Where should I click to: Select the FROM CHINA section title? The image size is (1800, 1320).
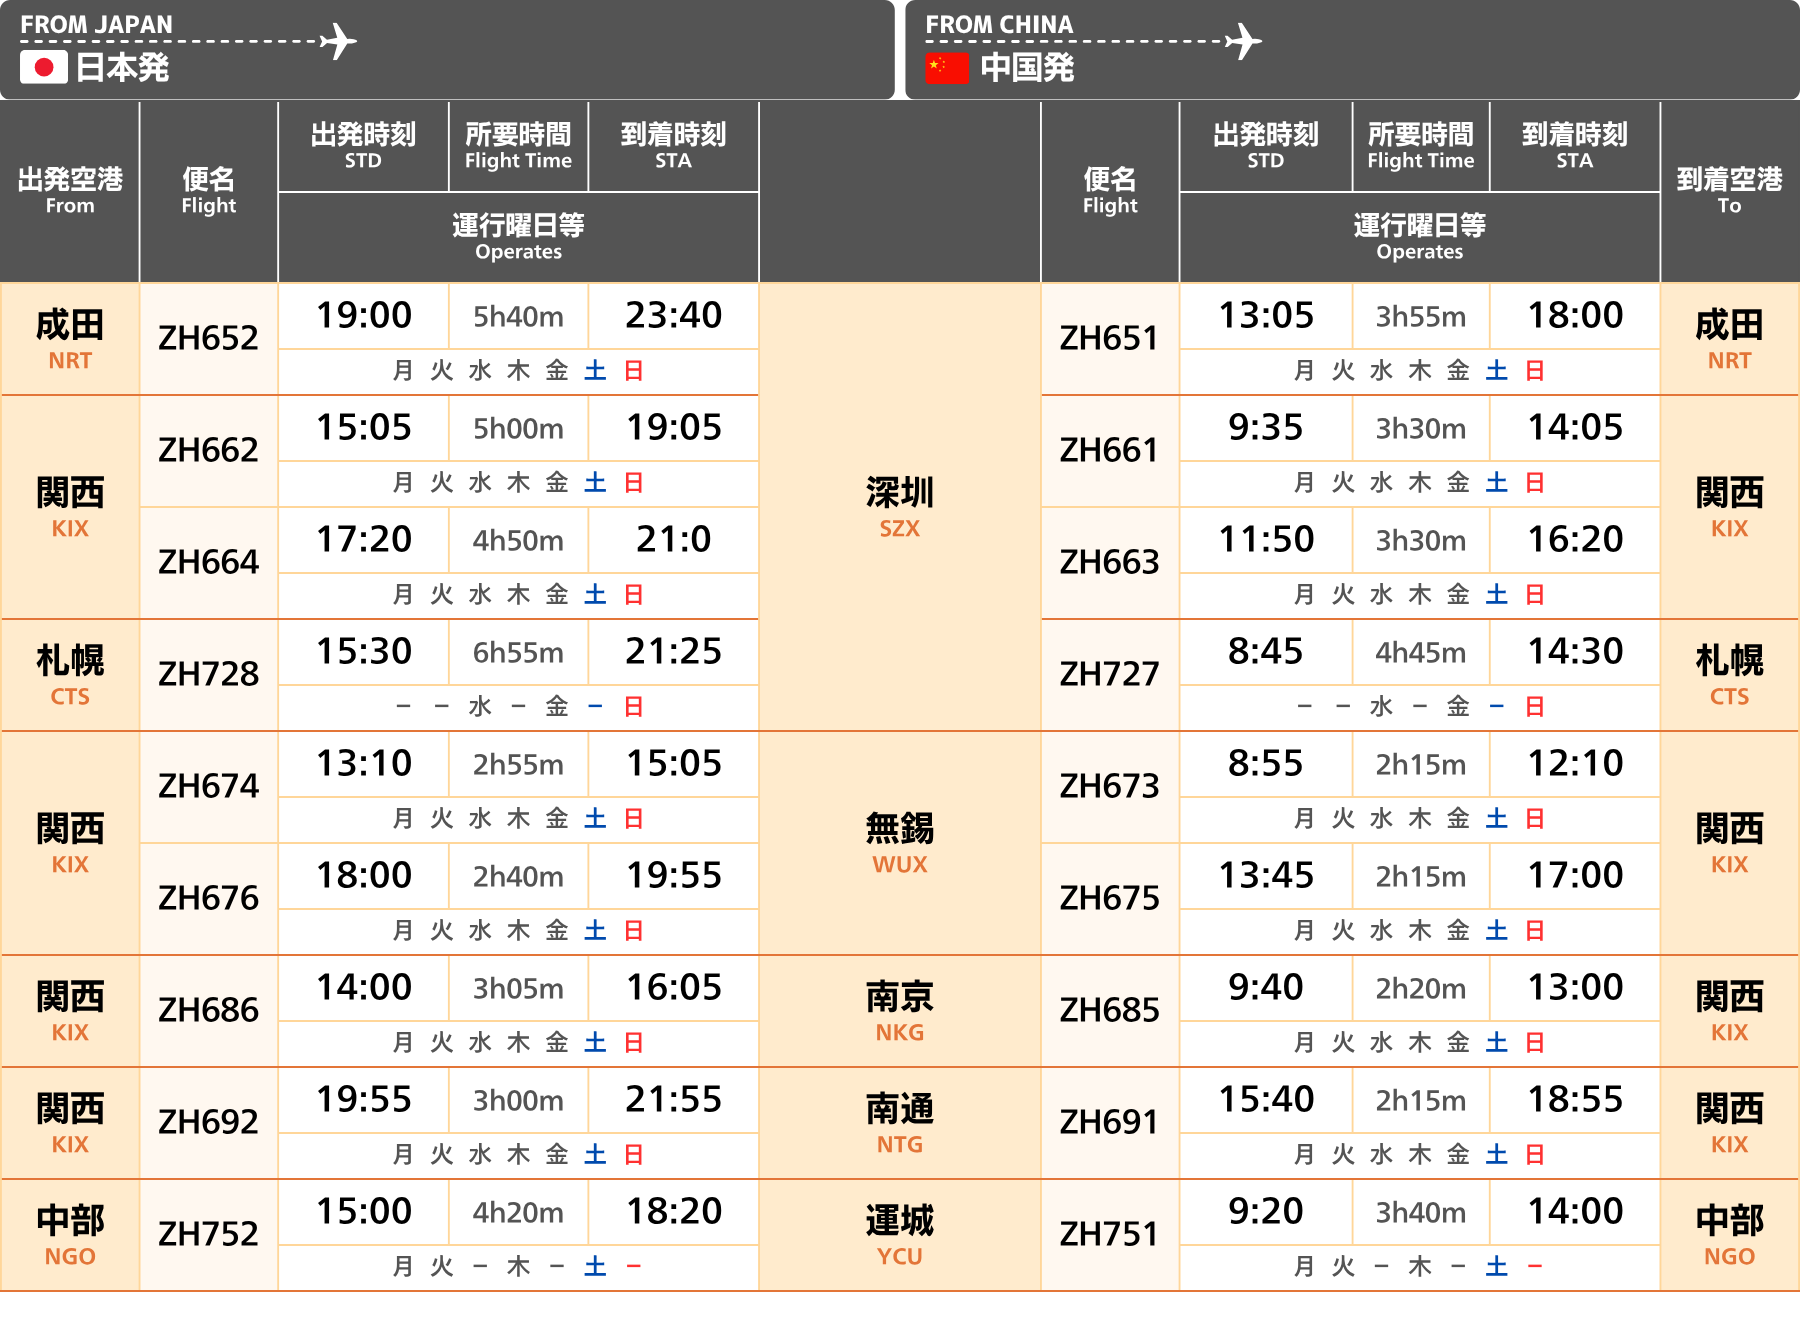tap(998, 24)
